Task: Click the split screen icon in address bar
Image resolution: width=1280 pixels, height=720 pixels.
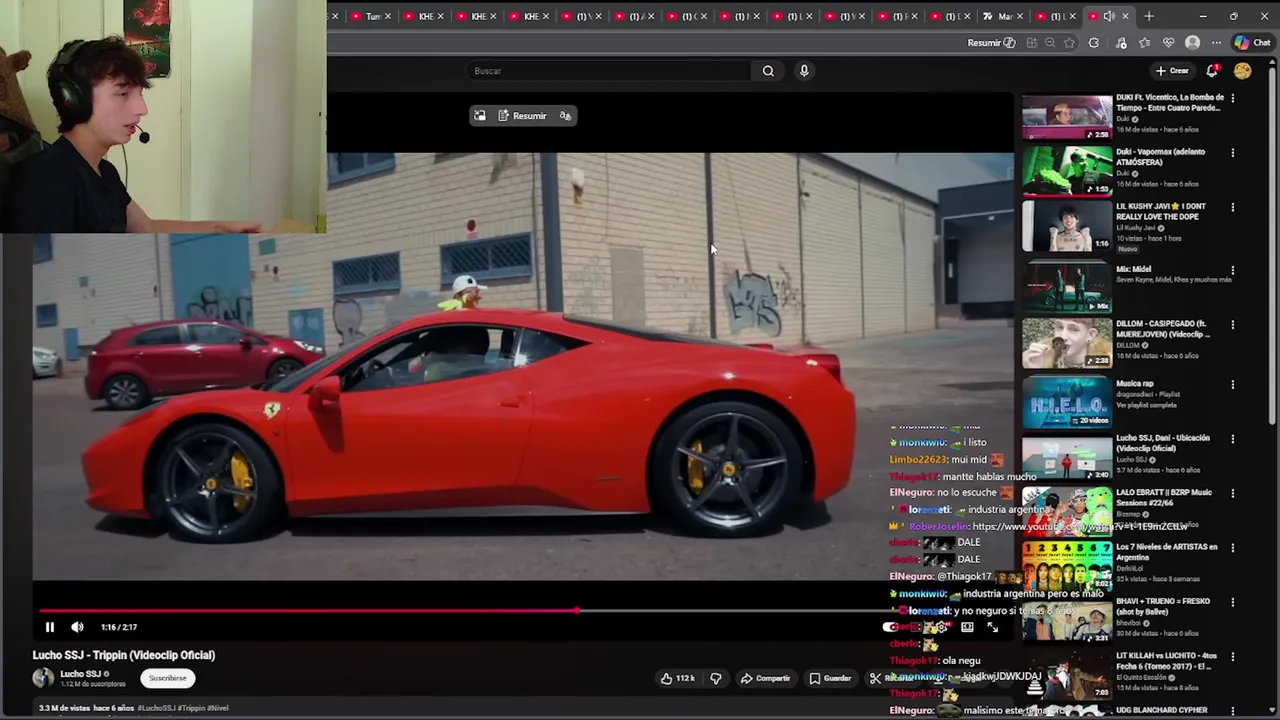Action: point(1031,43)
